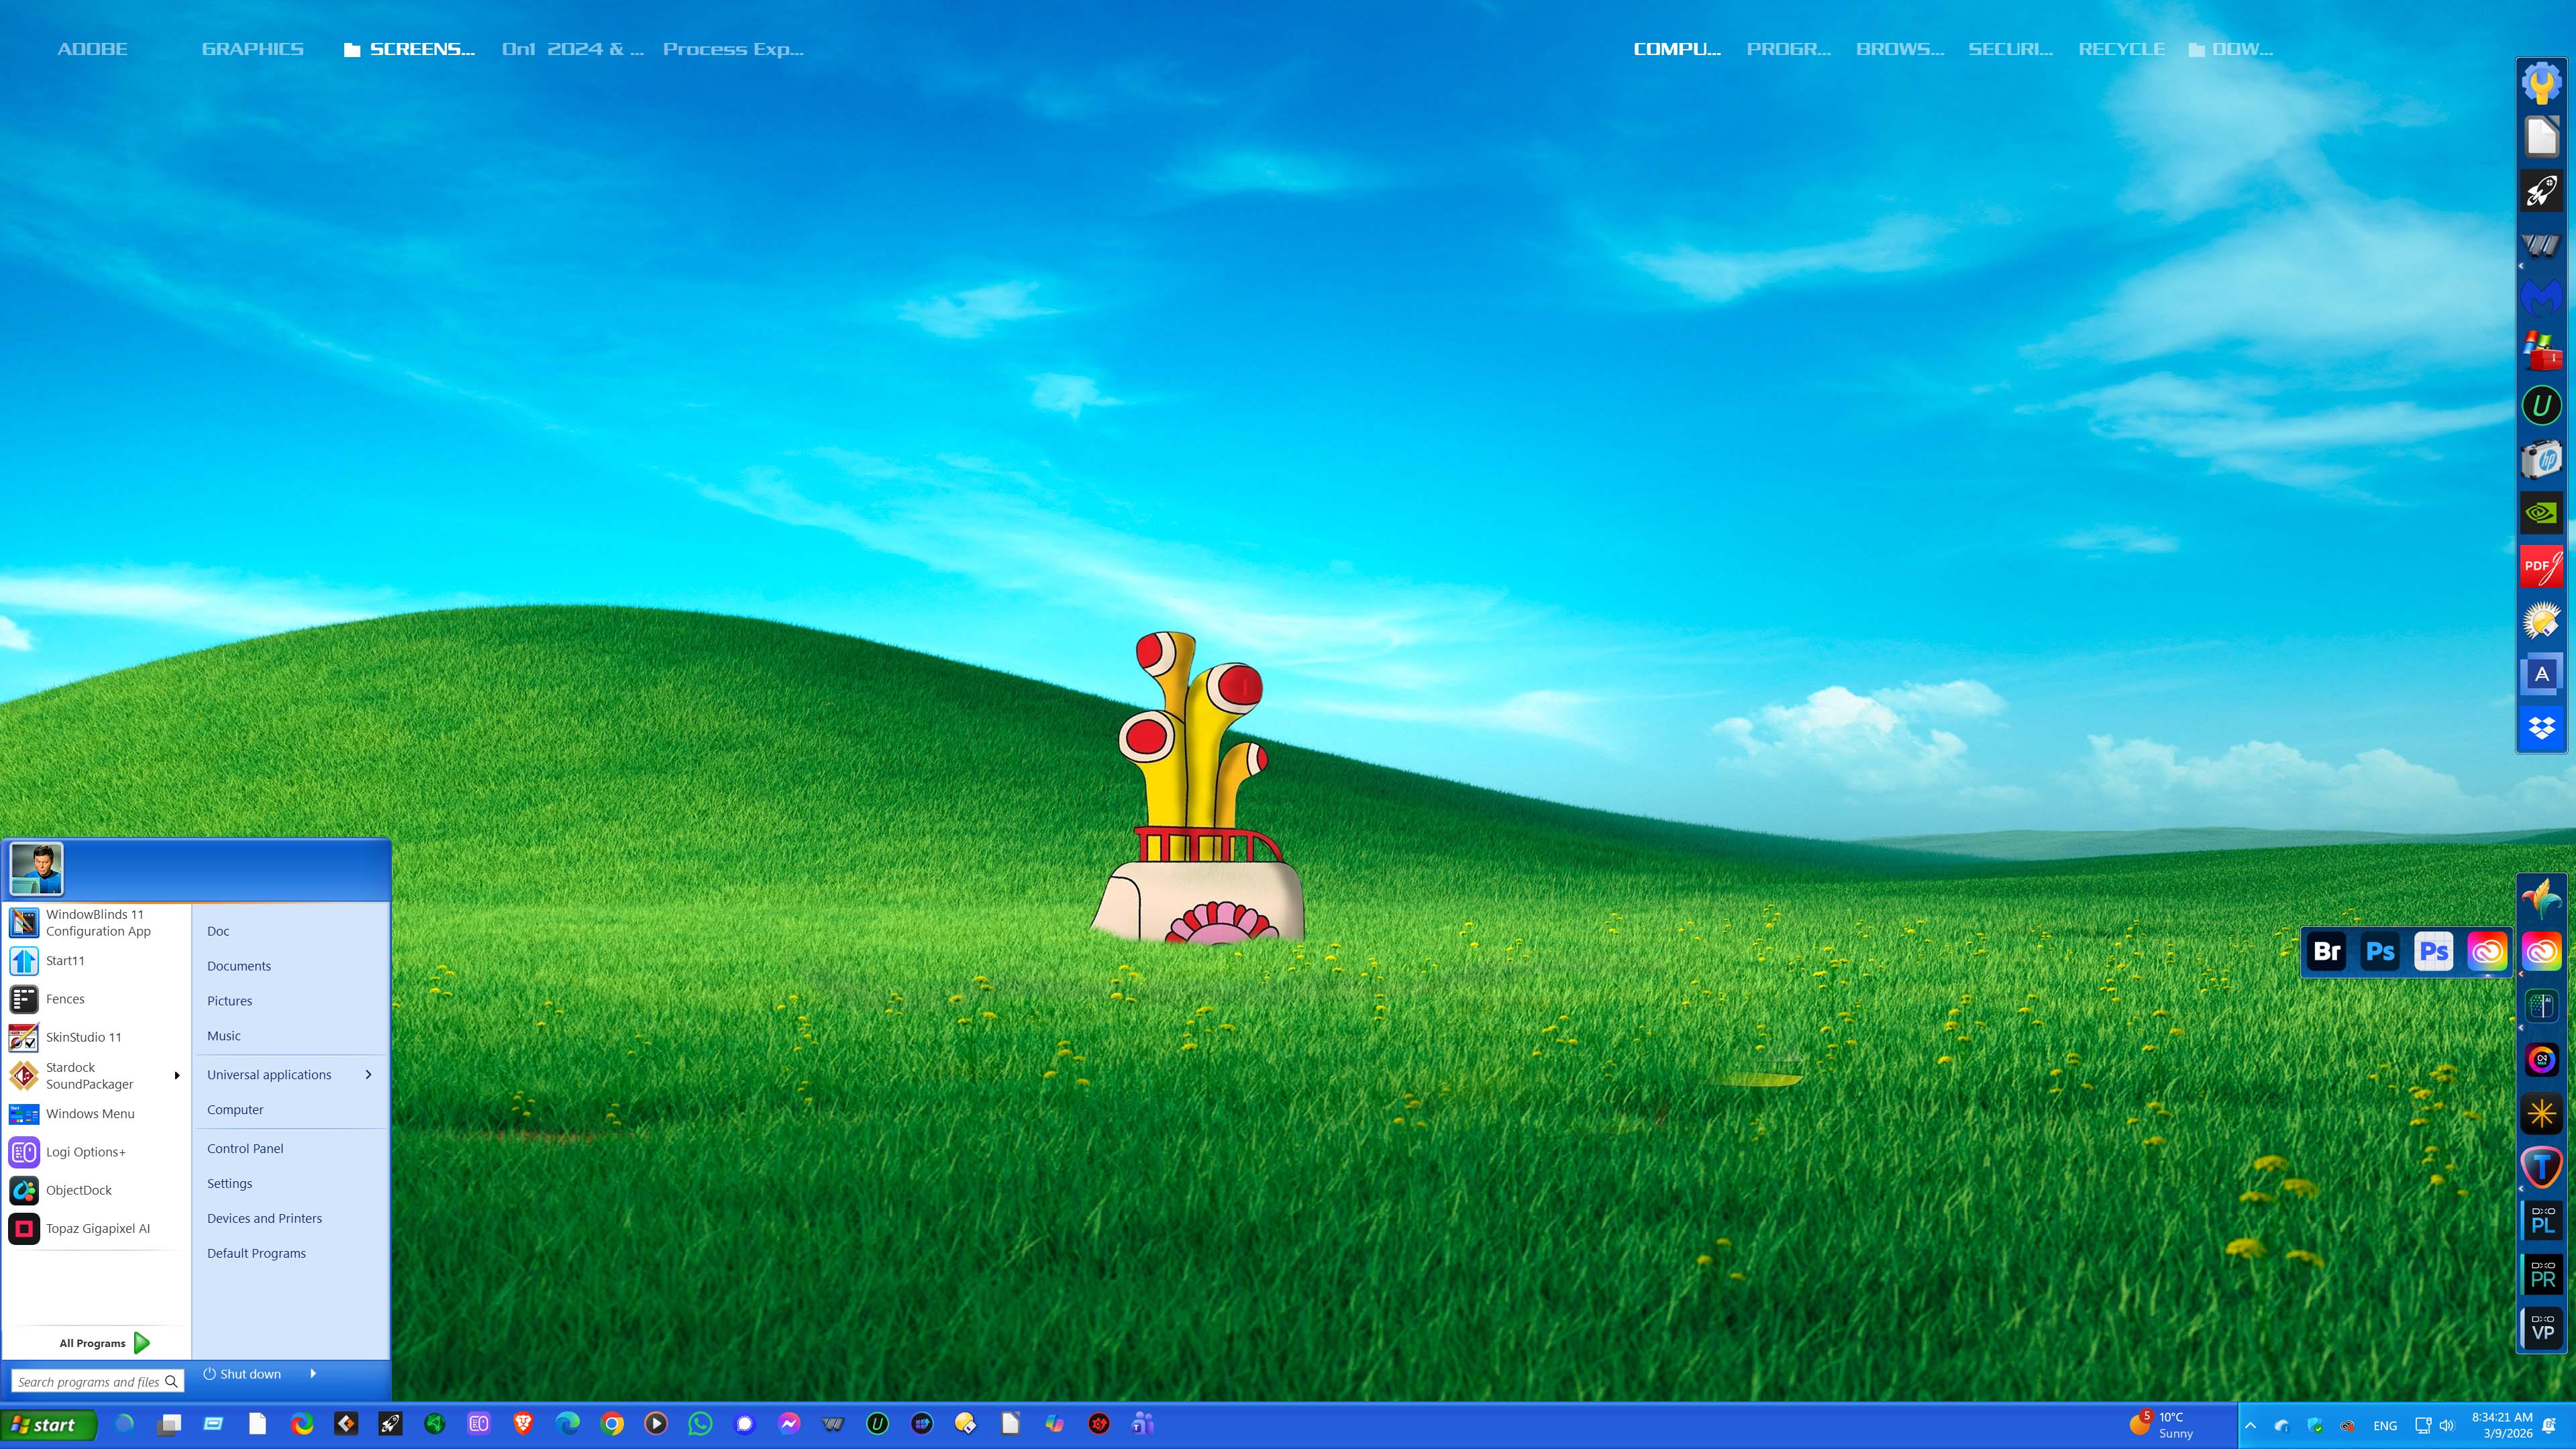Launch Malwarebytes from the sidebar dock
This screenshot has height=1449, width=2576.
[x=2541, y=297]
